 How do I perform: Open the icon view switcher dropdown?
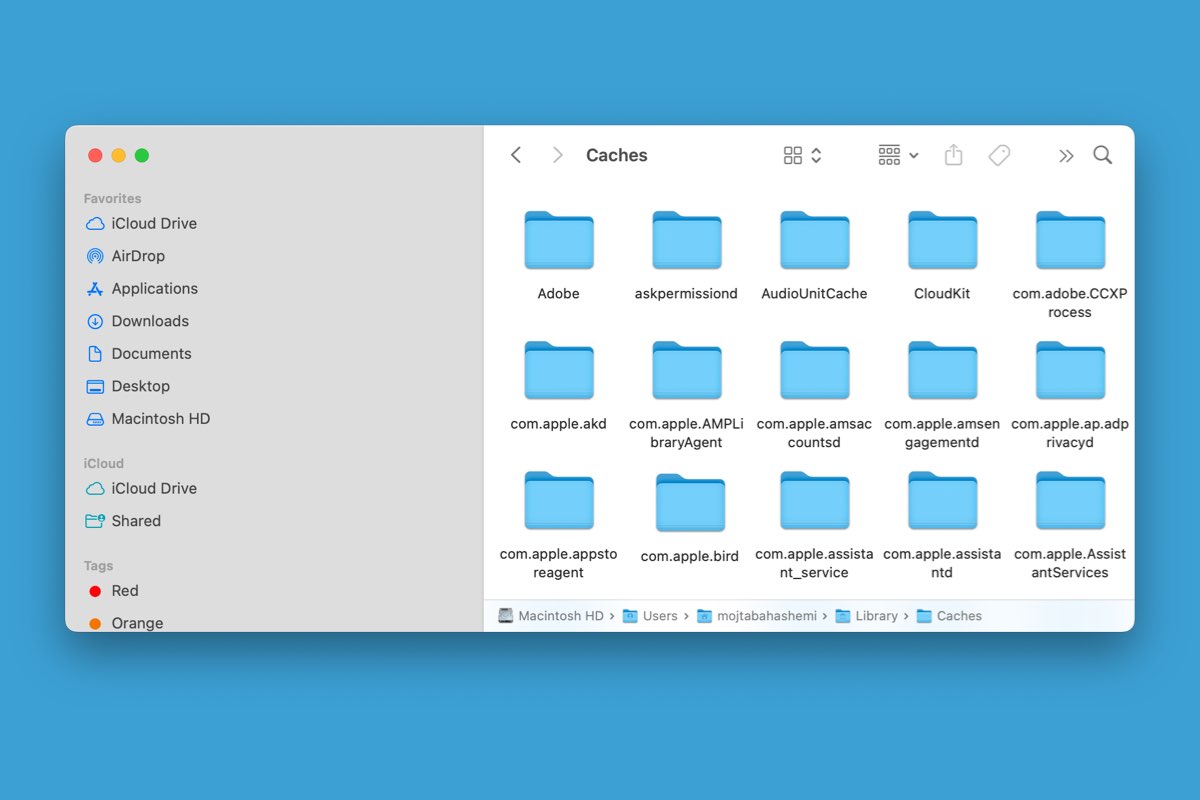(802, 155)
